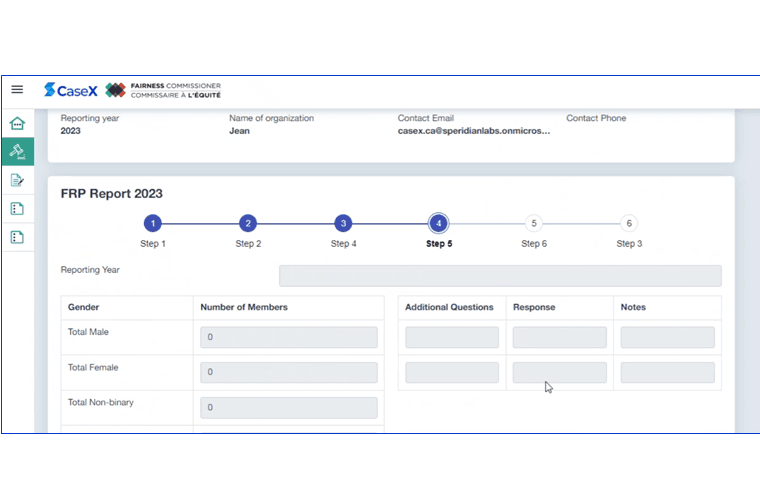
Task: Select the gavel icon in sidebar
Action: (17, 151)
